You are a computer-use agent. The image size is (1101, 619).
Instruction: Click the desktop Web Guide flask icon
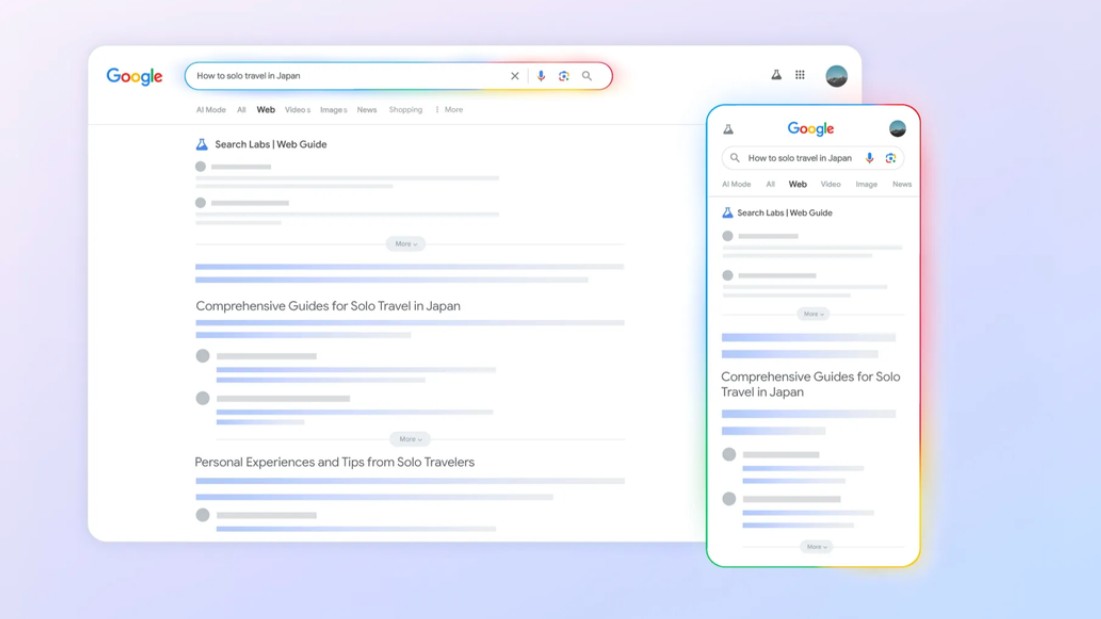pyautogui.click(x=202, y=145)
